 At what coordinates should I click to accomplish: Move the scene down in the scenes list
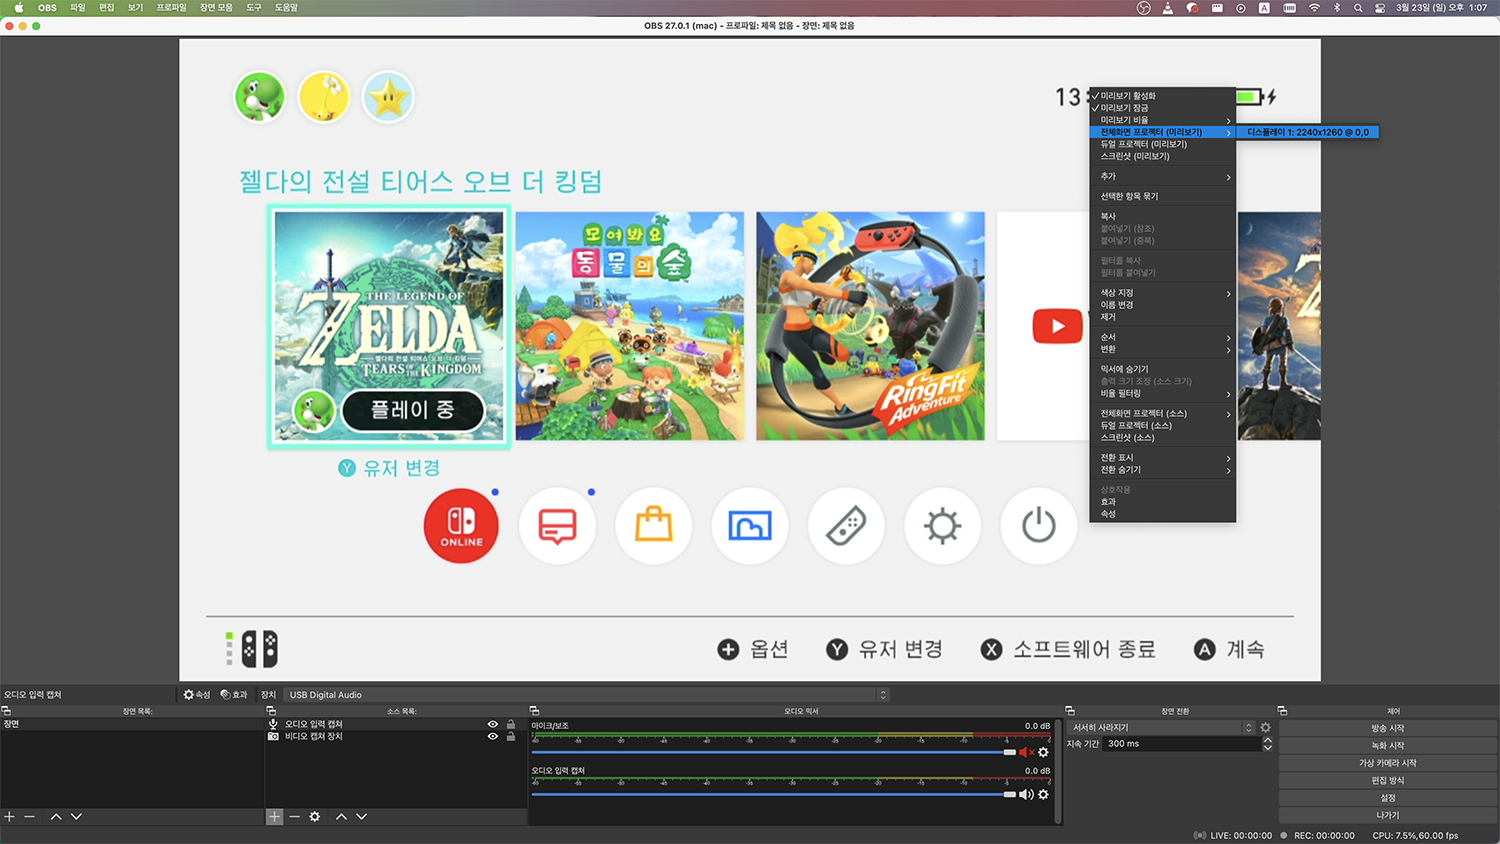(x=76, y=817)
